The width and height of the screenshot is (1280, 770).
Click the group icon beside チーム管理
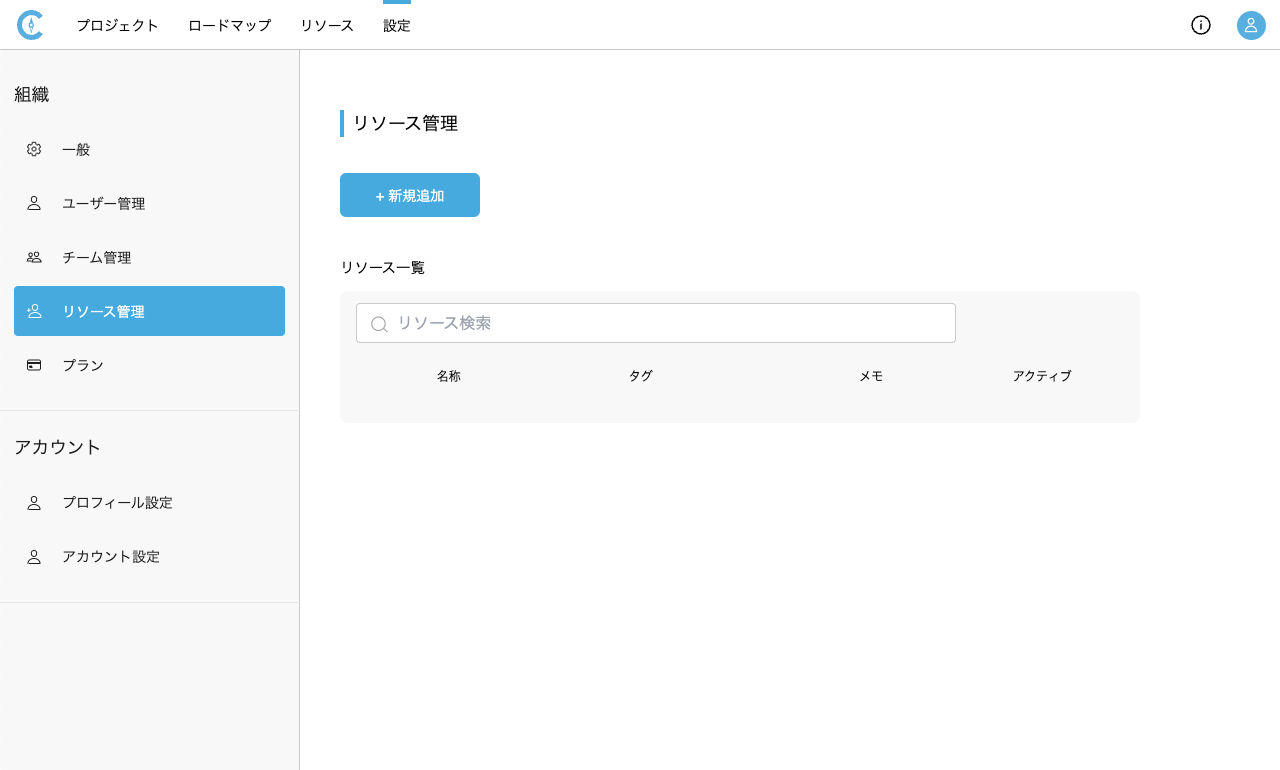[34, 257]
